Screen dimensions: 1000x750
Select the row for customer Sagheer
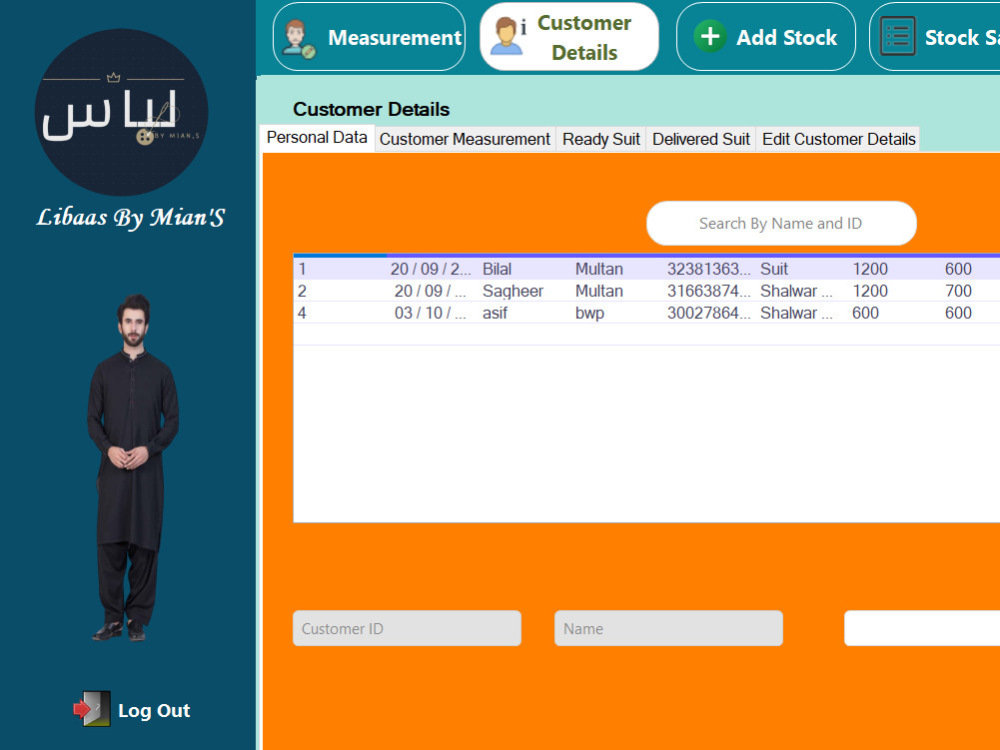tap(647, 291)
